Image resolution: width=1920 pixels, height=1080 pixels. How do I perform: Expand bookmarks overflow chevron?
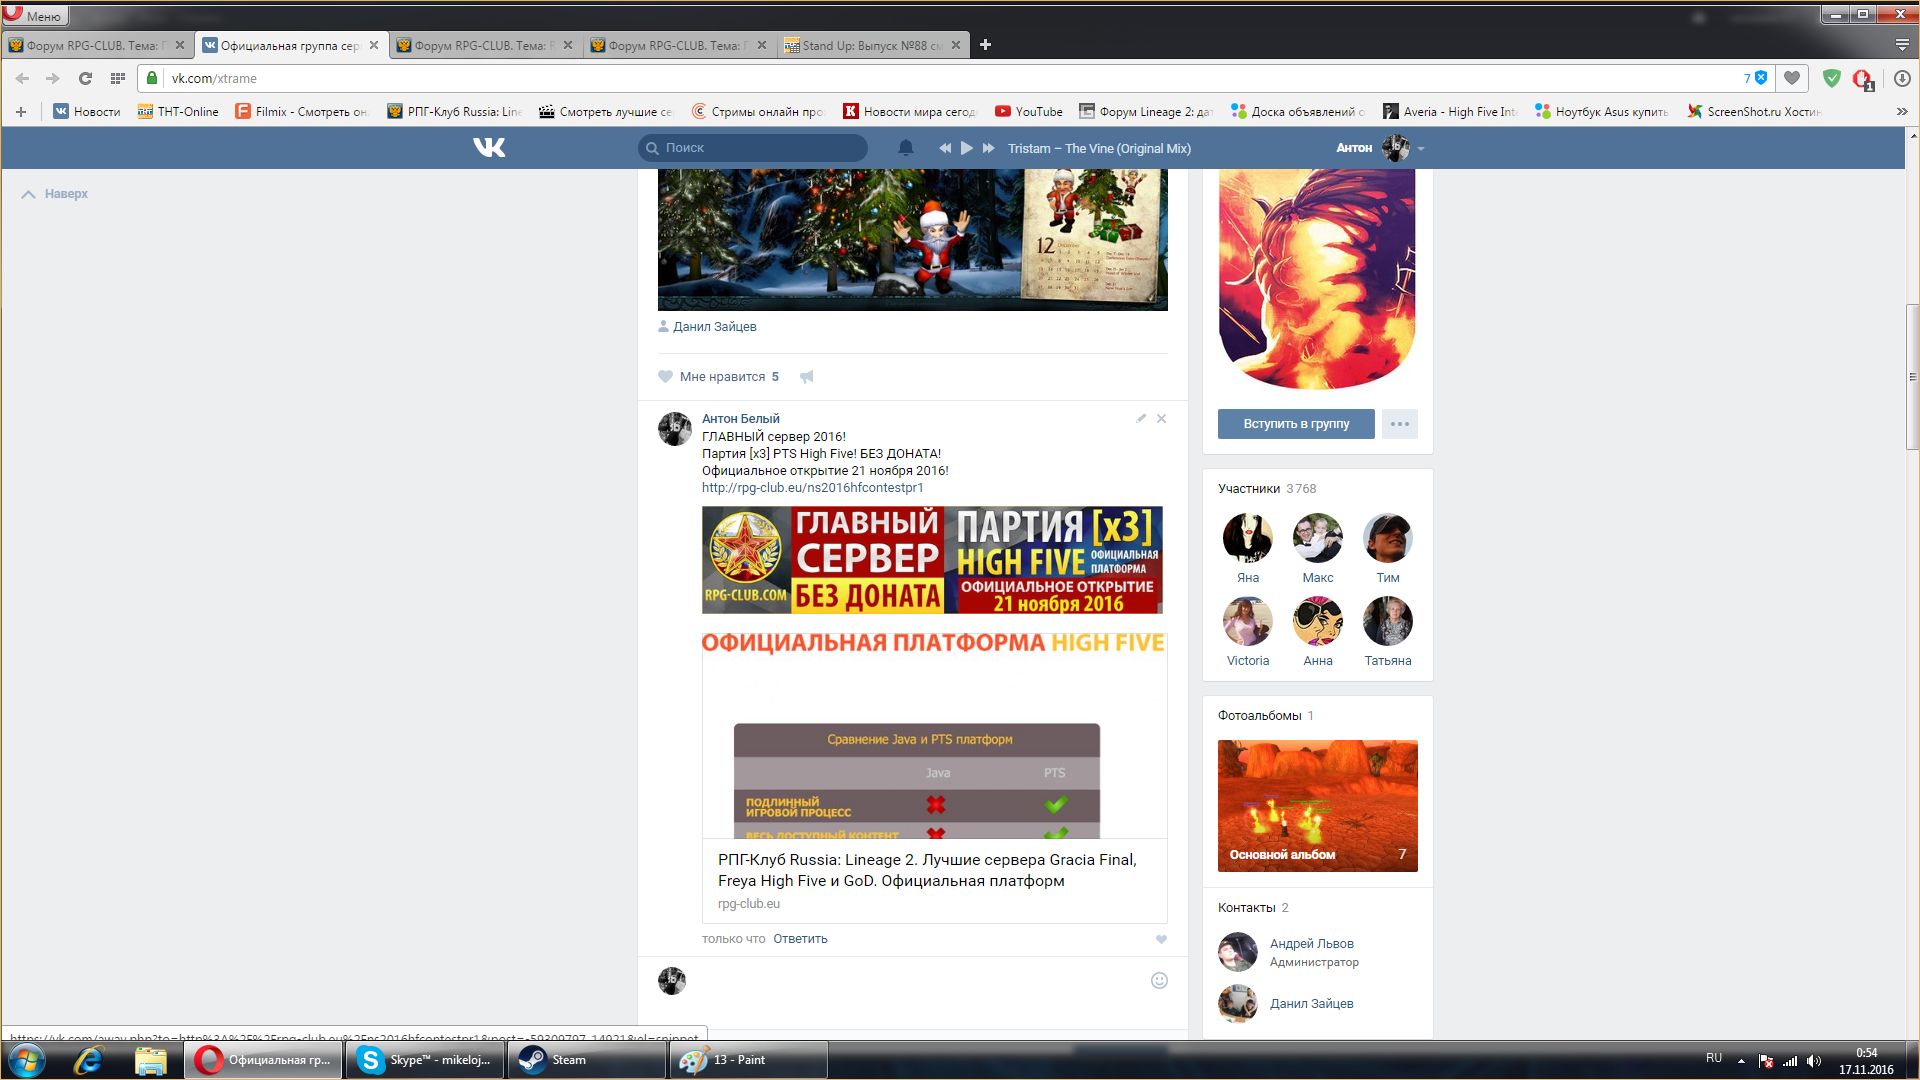(x=1902, y=112)
